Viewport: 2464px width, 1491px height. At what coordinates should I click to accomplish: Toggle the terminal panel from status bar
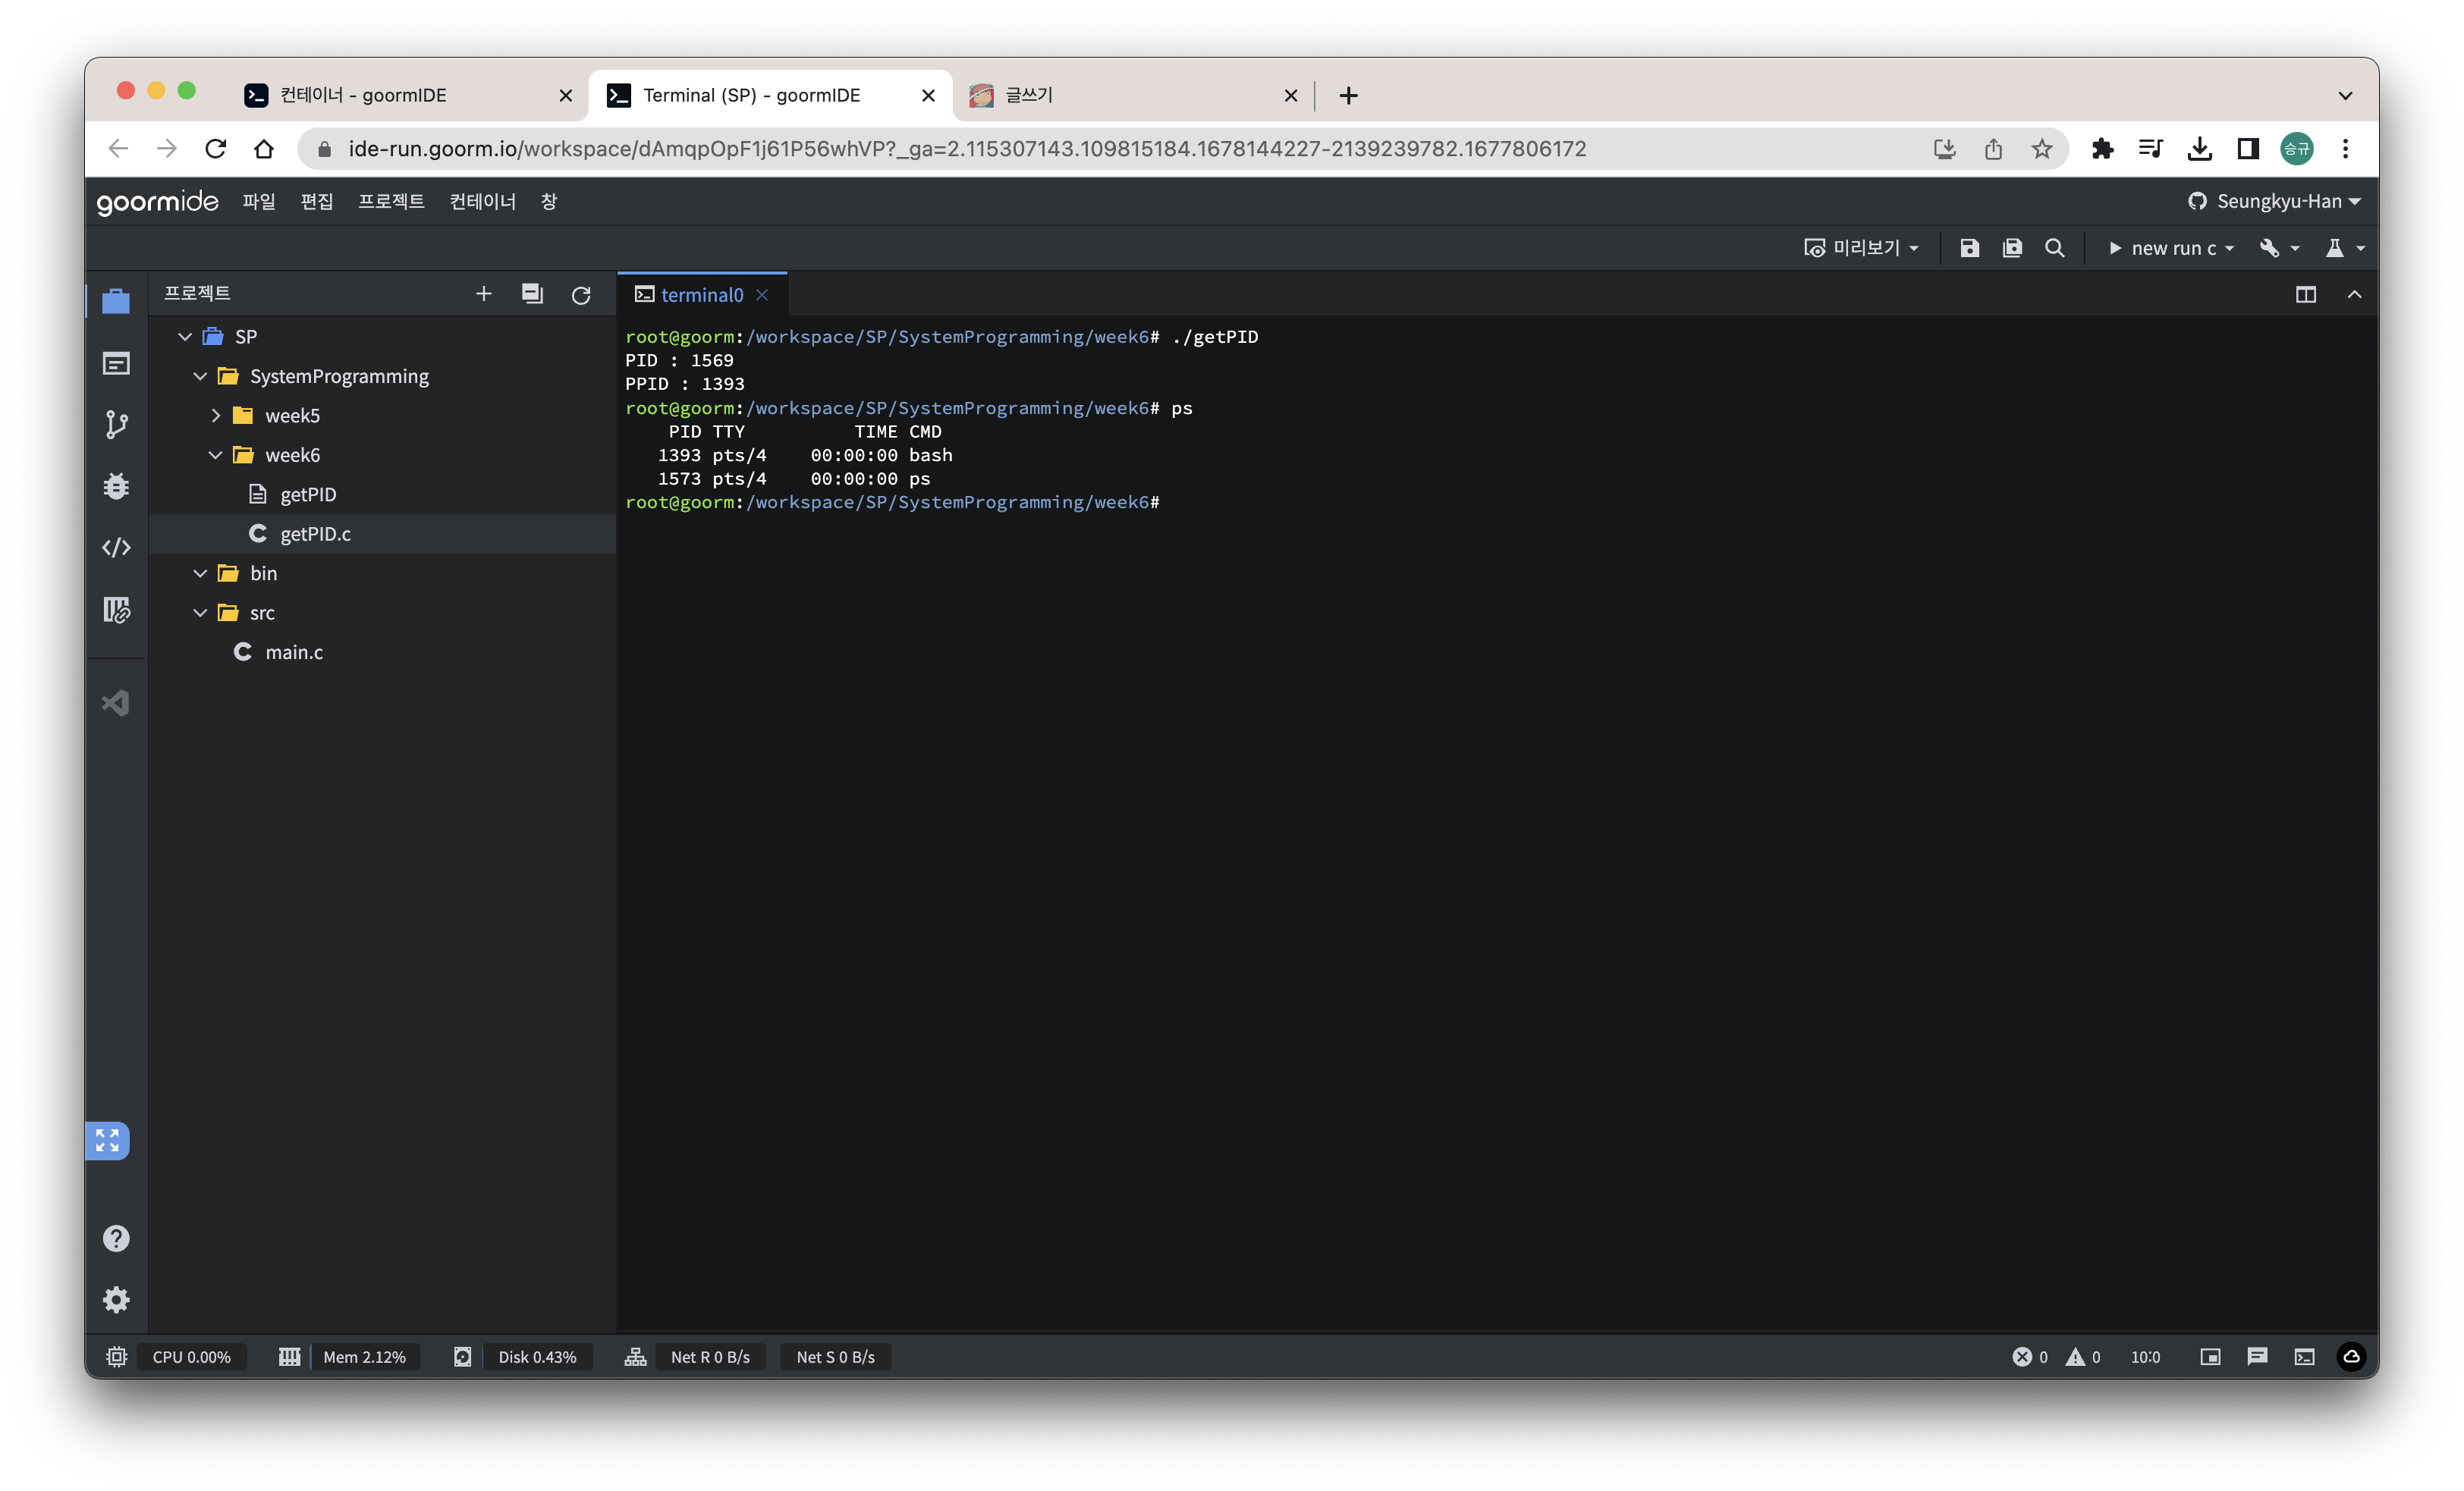pos(2304,1357)
